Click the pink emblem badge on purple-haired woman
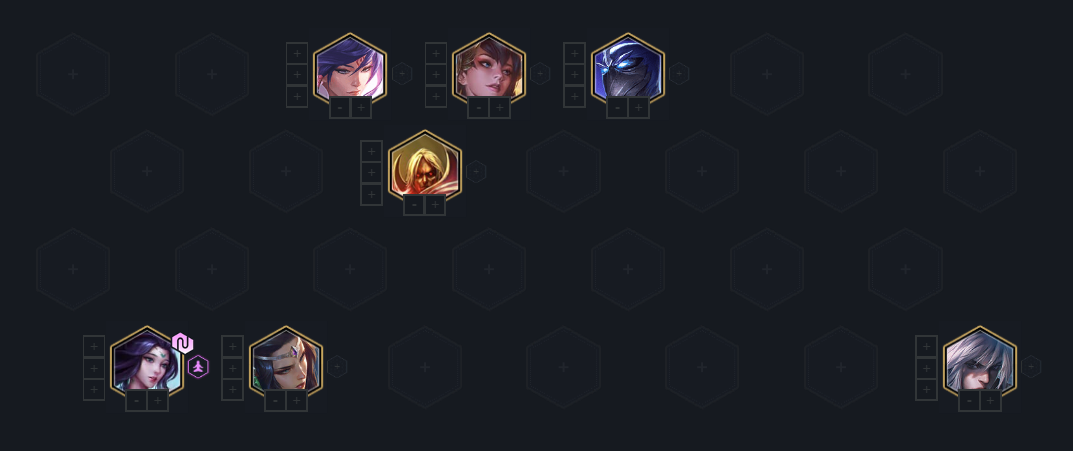Image resolution: width=1073 pixels, height=451 pixels. click(x=182, y=343)
